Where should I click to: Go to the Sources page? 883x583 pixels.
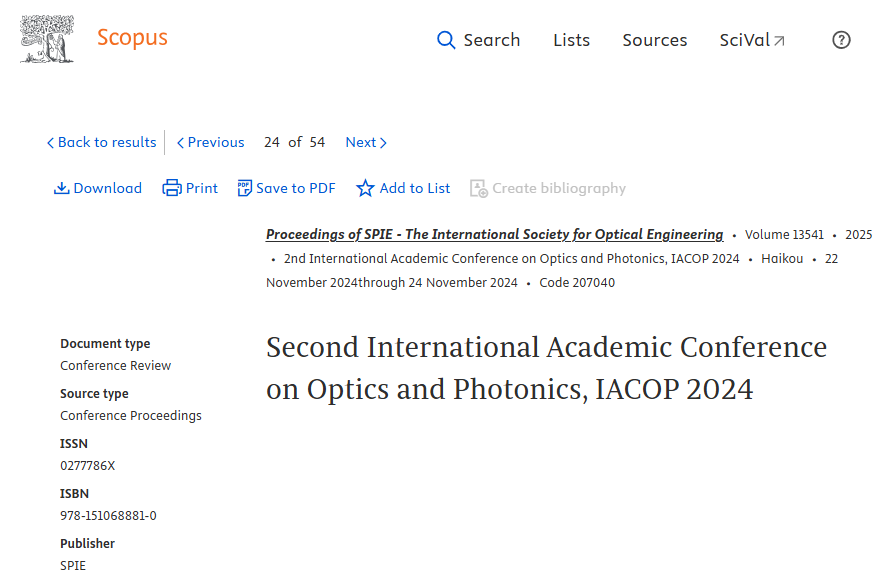coord(654,40)
